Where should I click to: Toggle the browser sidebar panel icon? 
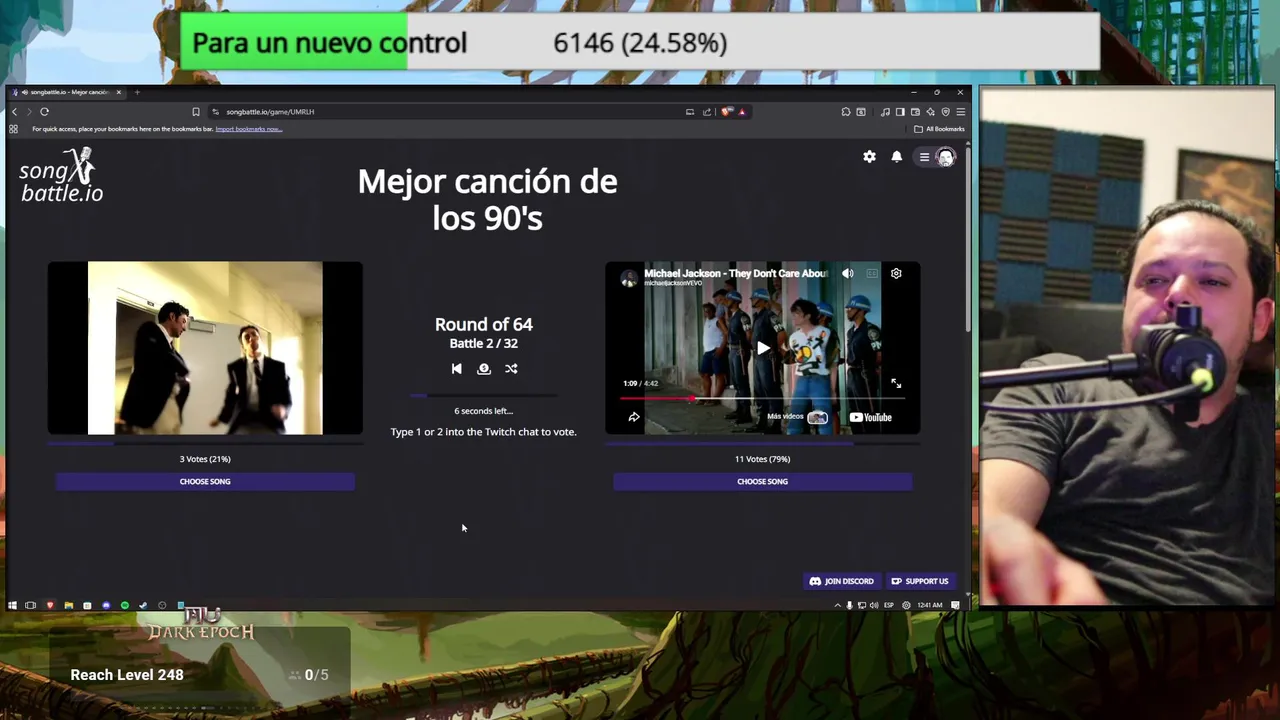(x=900, y=112)
